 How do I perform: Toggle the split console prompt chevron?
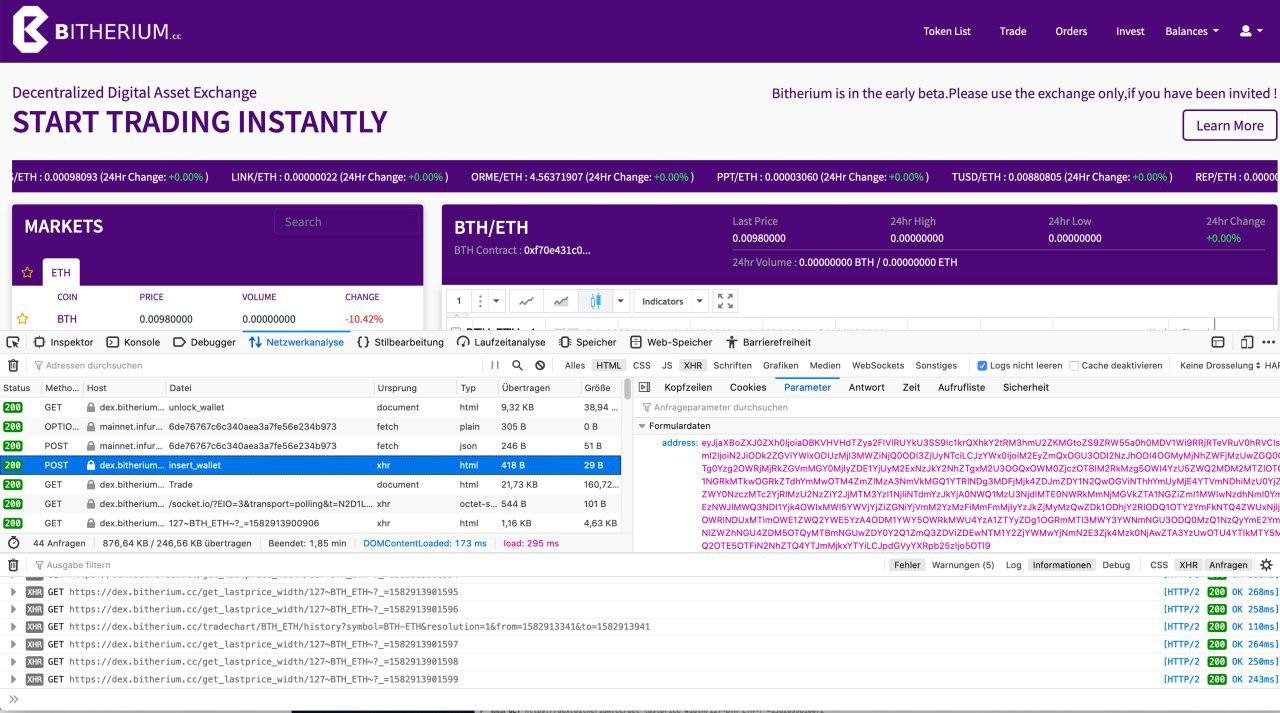[13, 699]
